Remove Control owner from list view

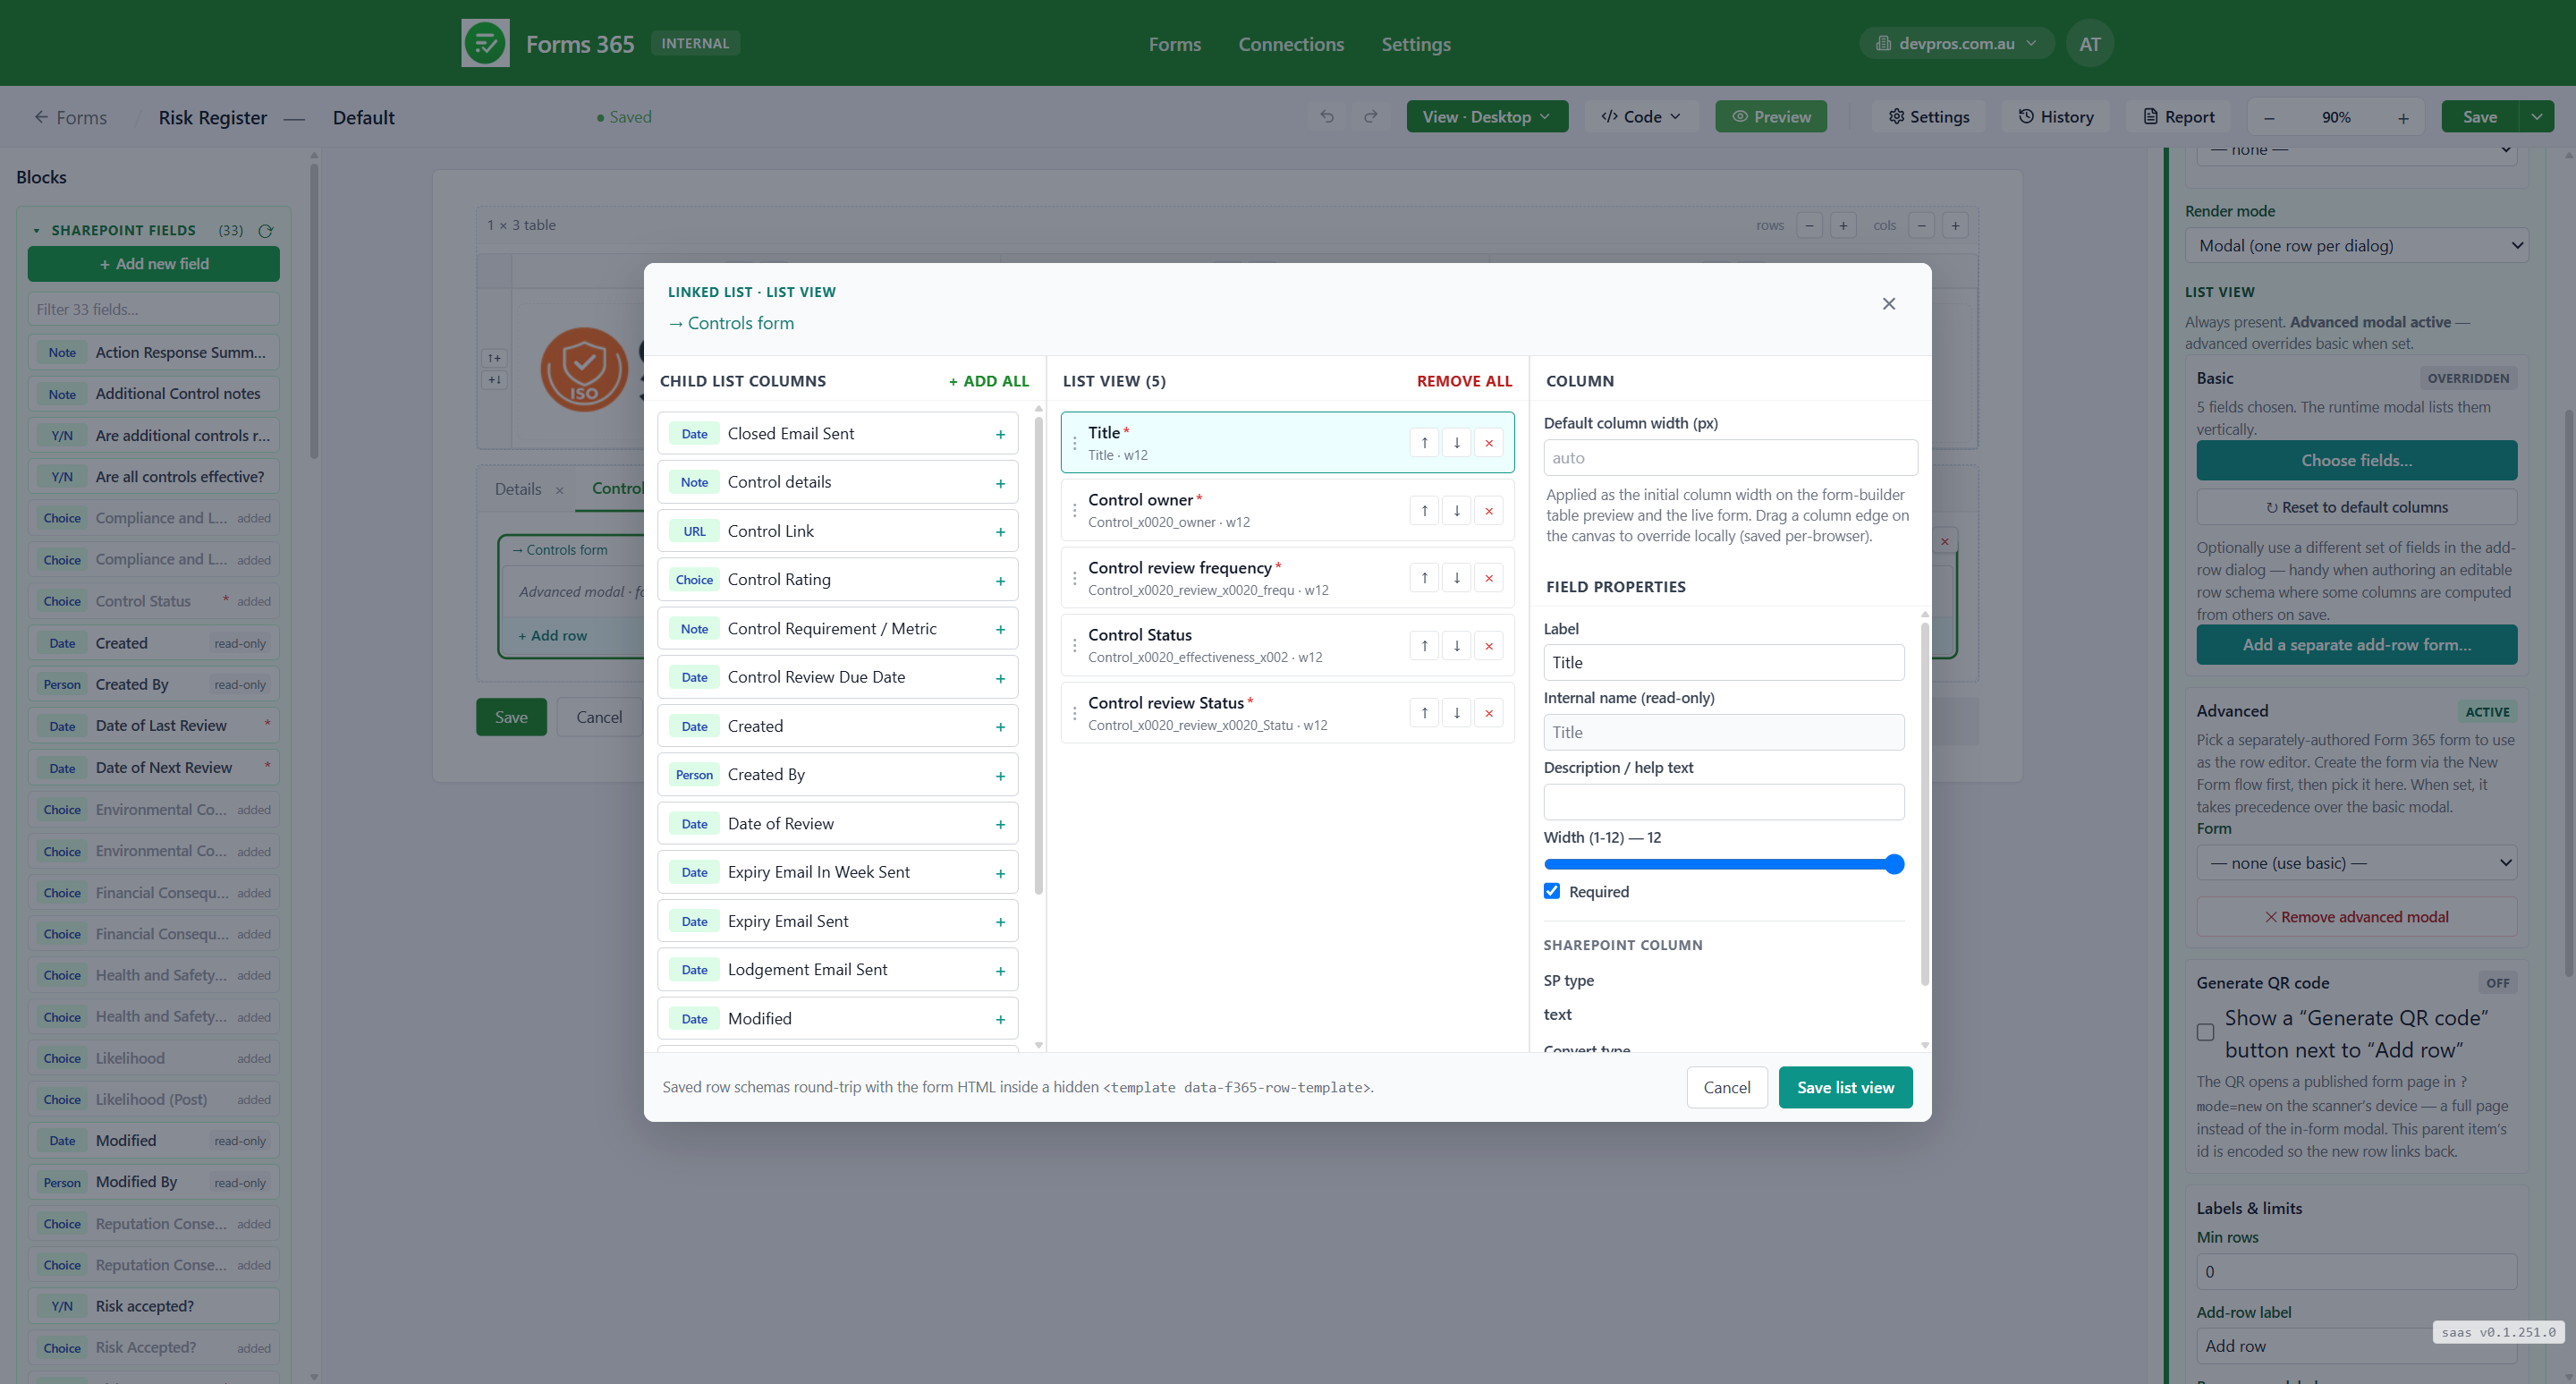click(x=1488, y=510)
